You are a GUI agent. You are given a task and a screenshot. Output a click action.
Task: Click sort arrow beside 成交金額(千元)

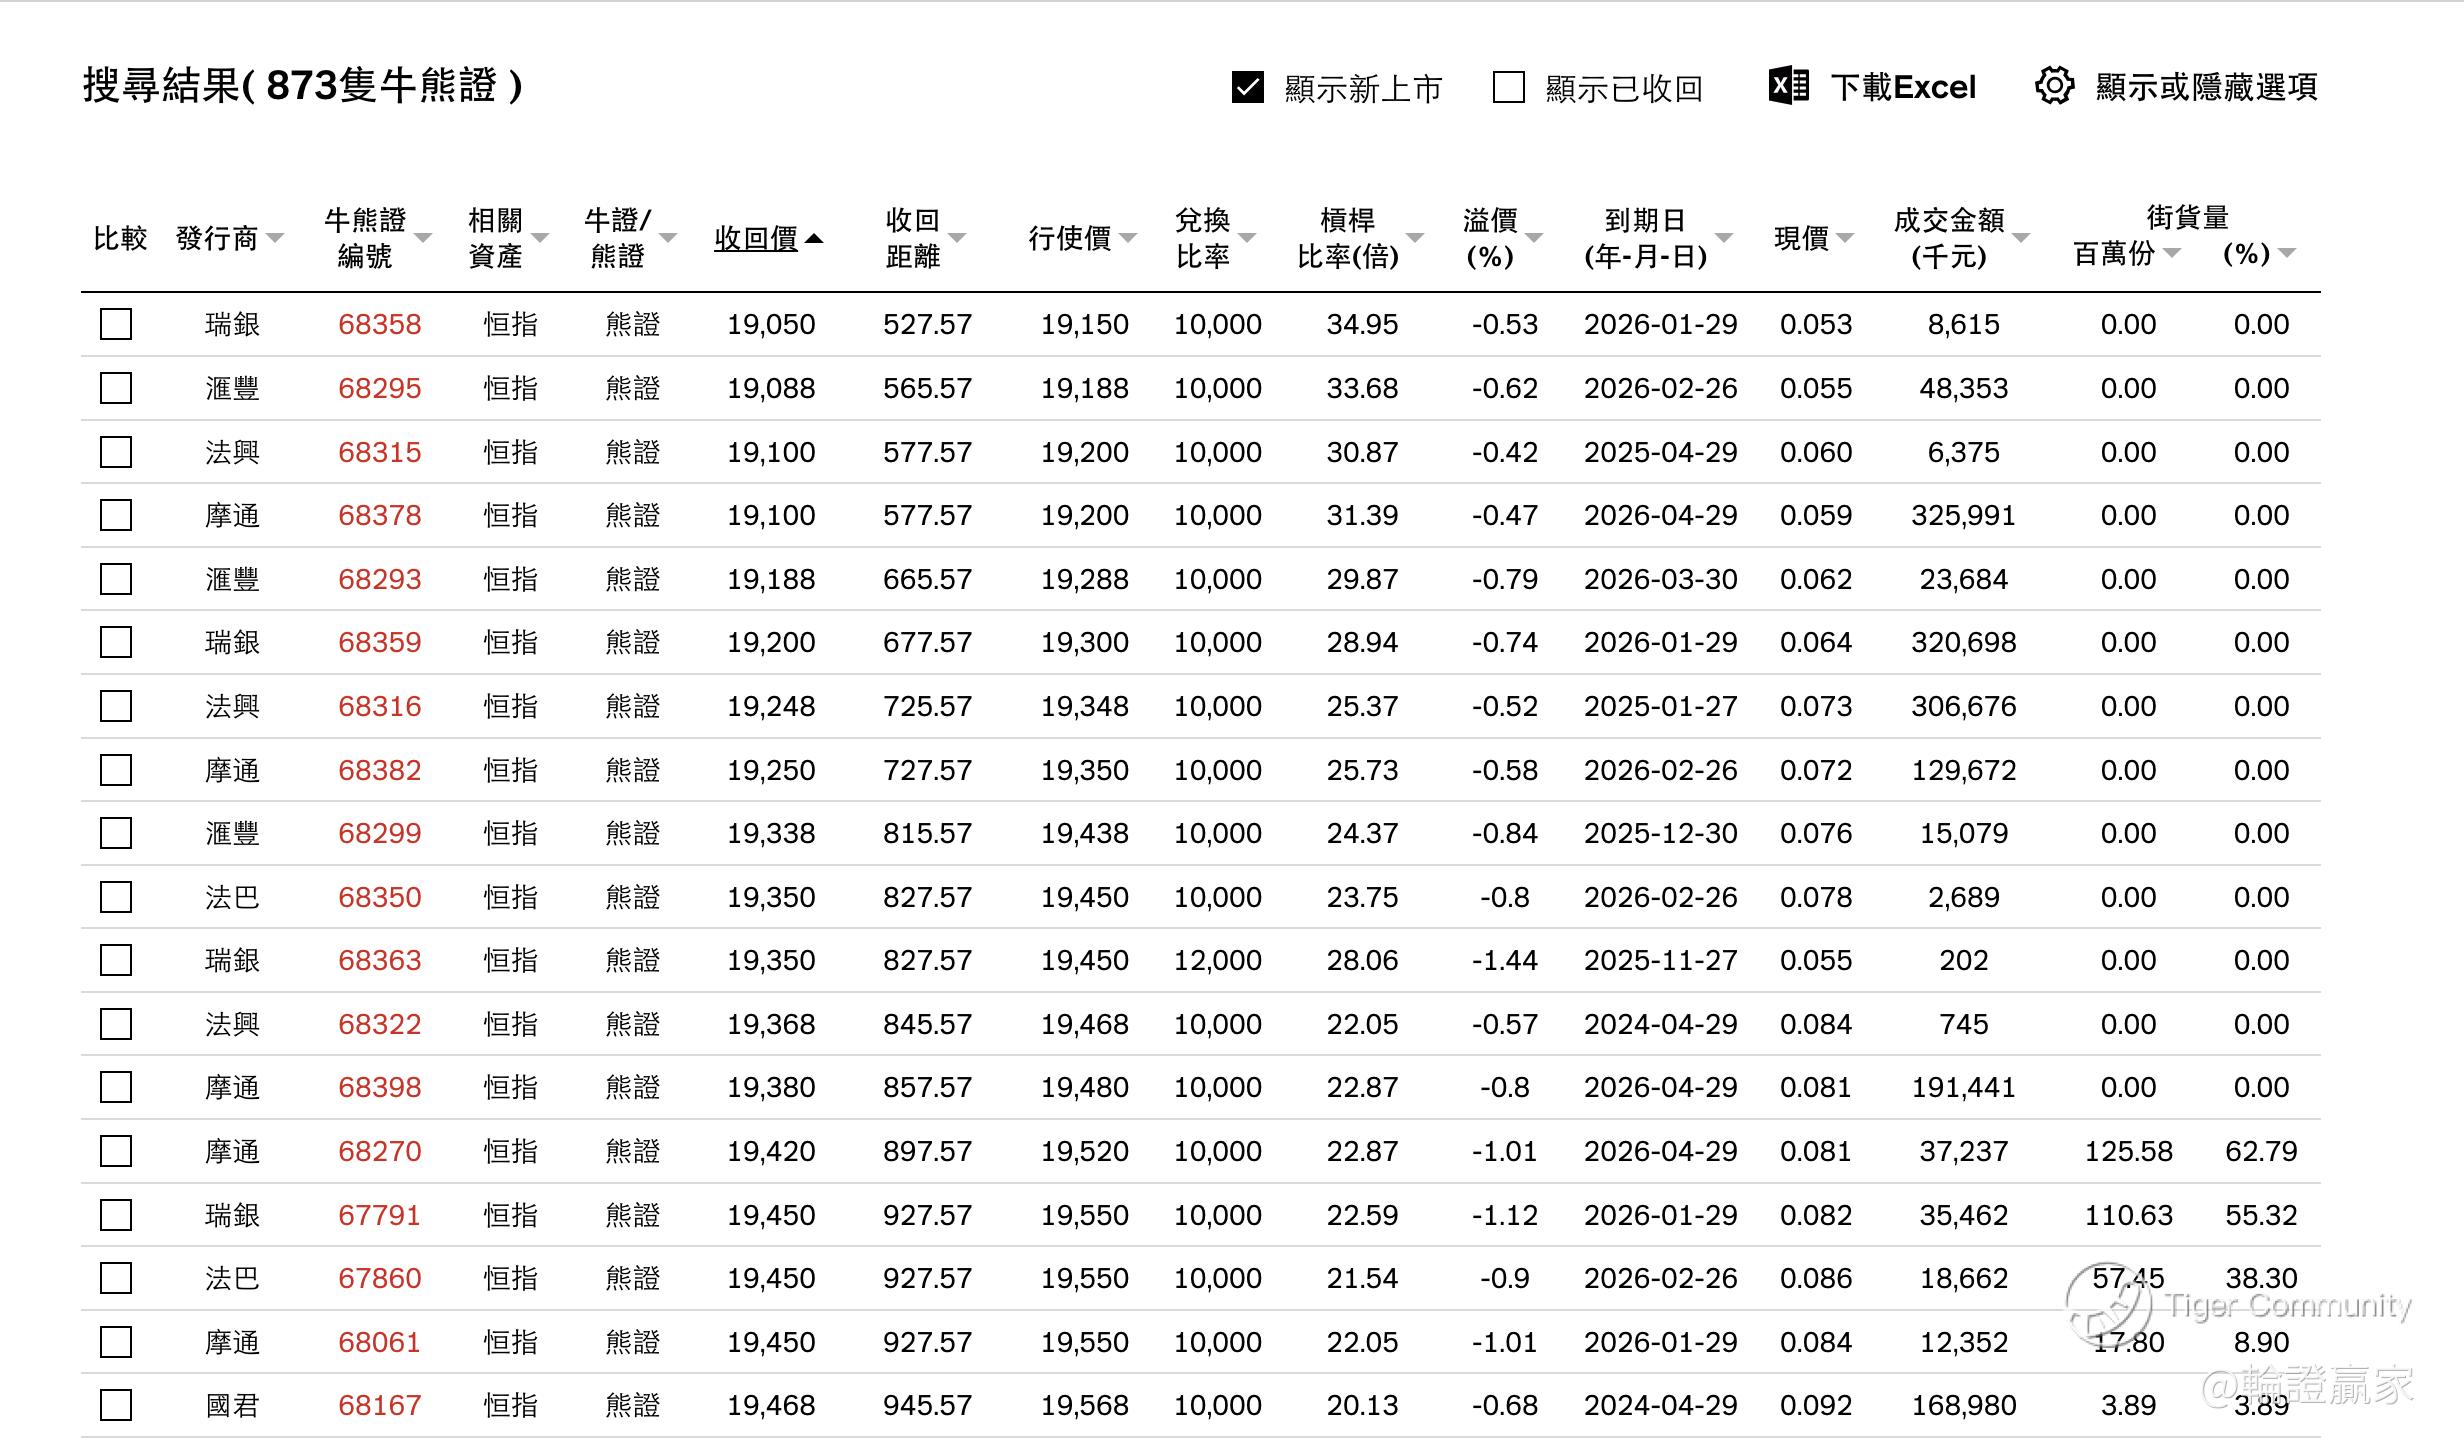point(2021,238)
